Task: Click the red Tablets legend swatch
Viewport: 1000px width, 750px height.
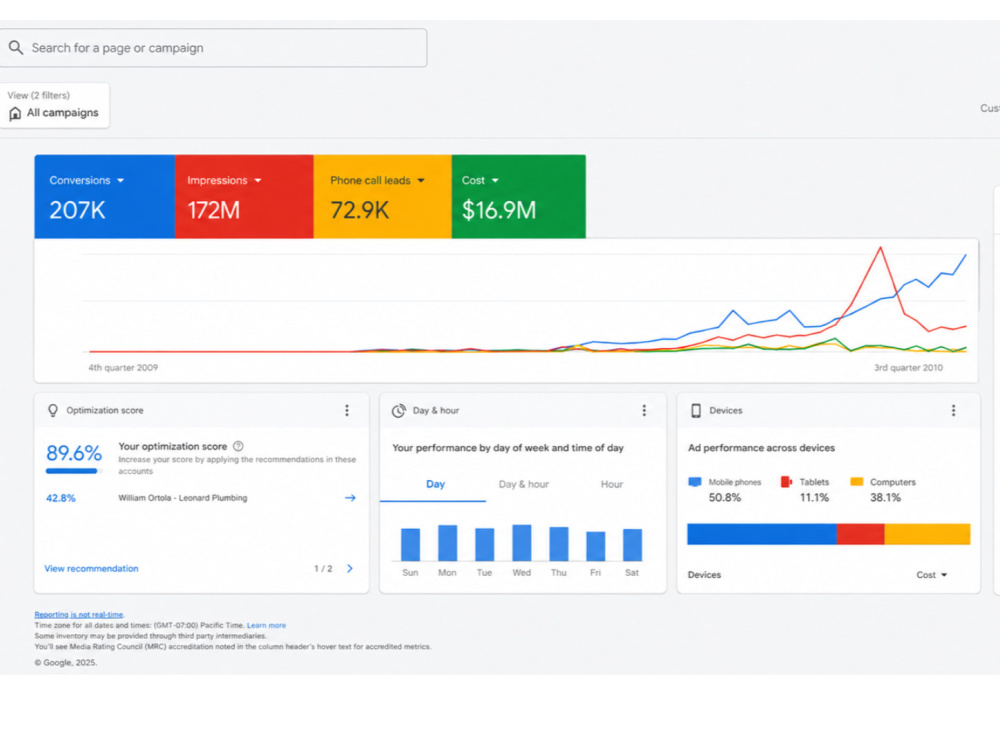Action: click(x=786, y=482)
